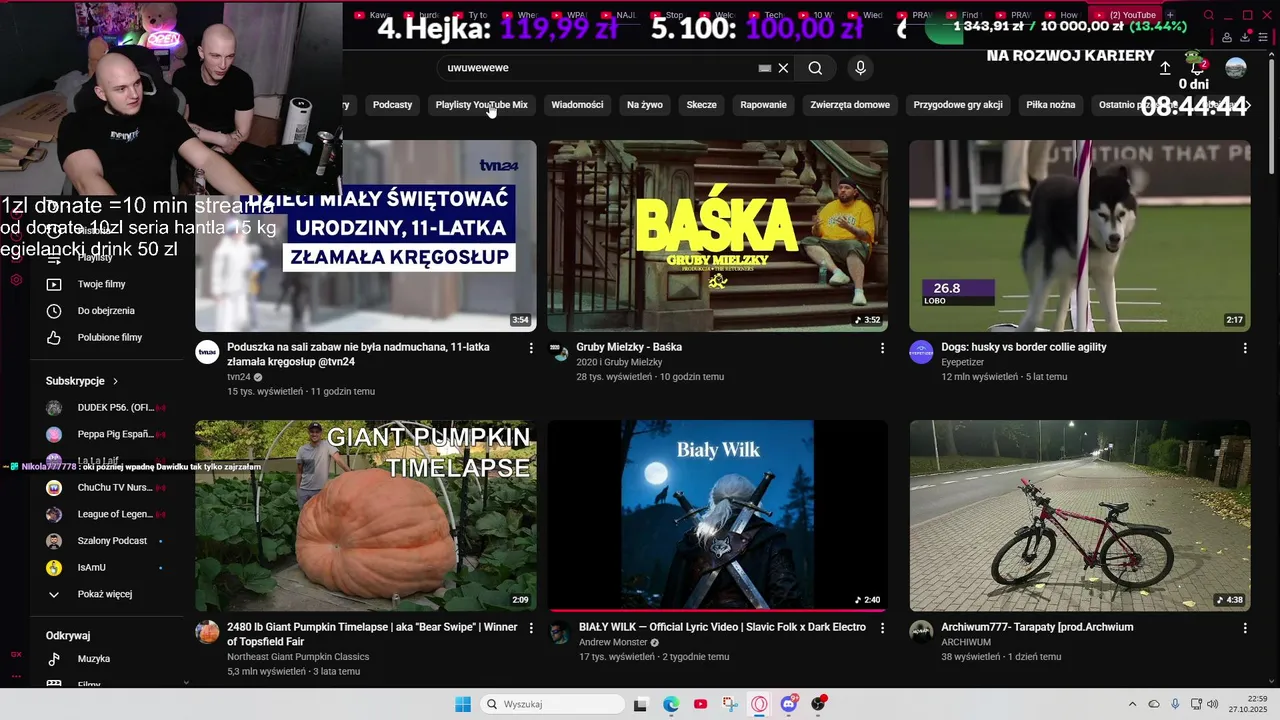The height and width of the screenshot is (720, 1280).
Task: Click Dogs: husky vs border collie title
Action: [1024, 347]
